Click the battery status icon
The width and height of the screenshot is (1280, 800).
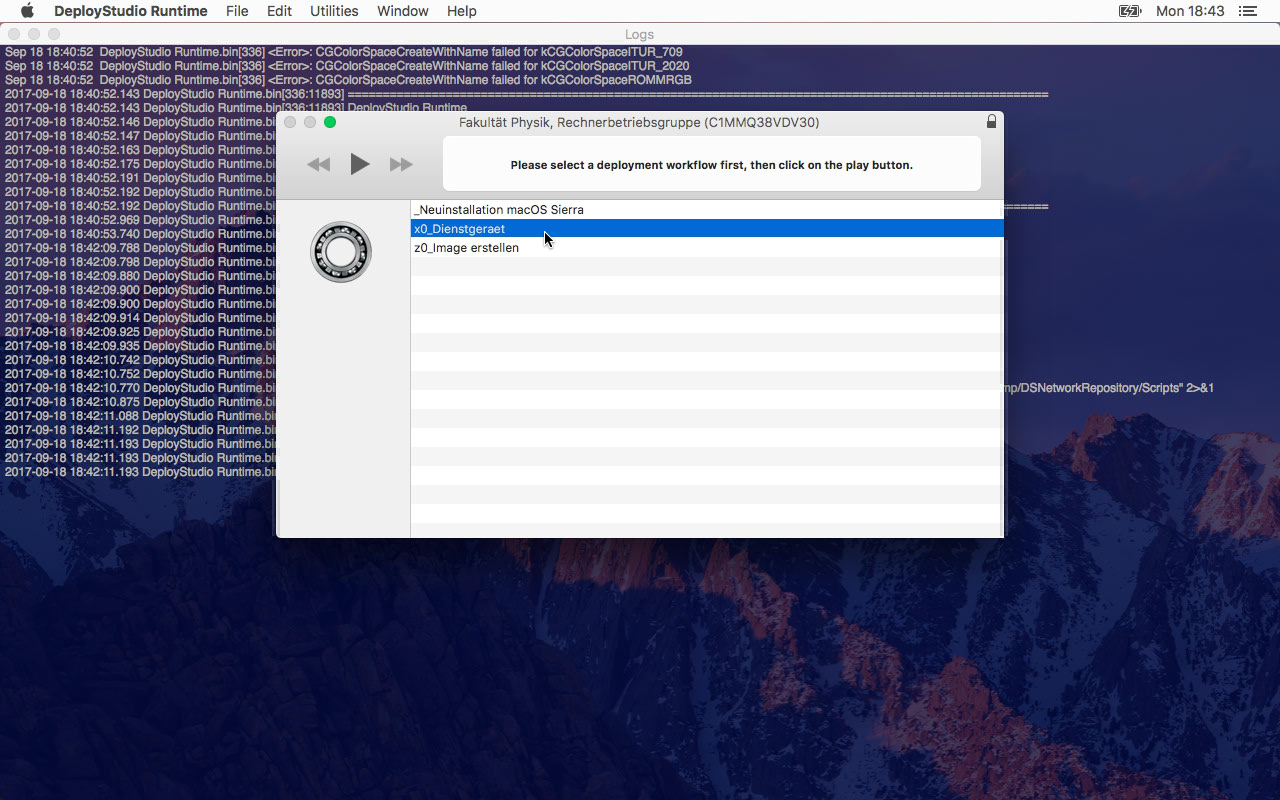1130,11
